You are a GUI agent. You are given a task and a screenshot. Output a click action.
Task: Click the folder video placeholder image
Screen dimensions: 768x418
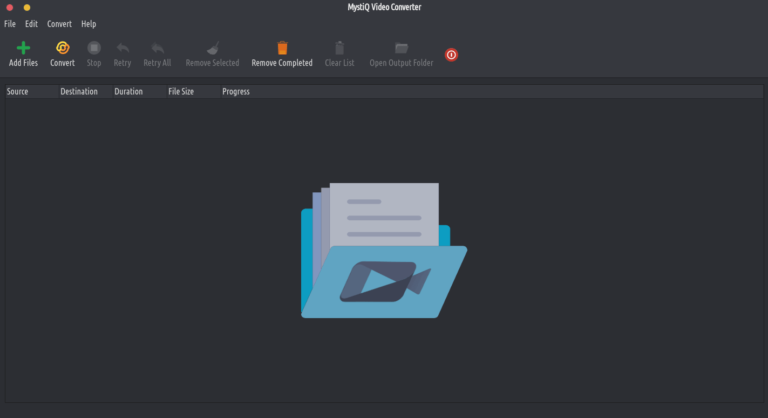tap(383, 250)
